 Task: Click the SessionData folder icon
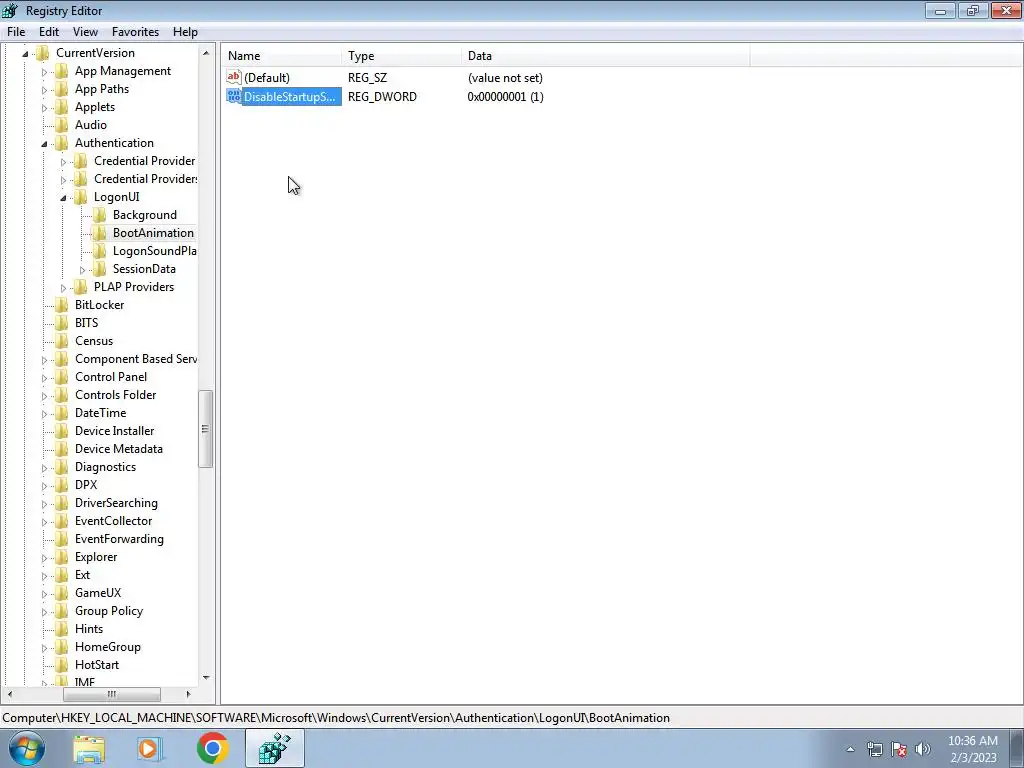click(99, 268)
